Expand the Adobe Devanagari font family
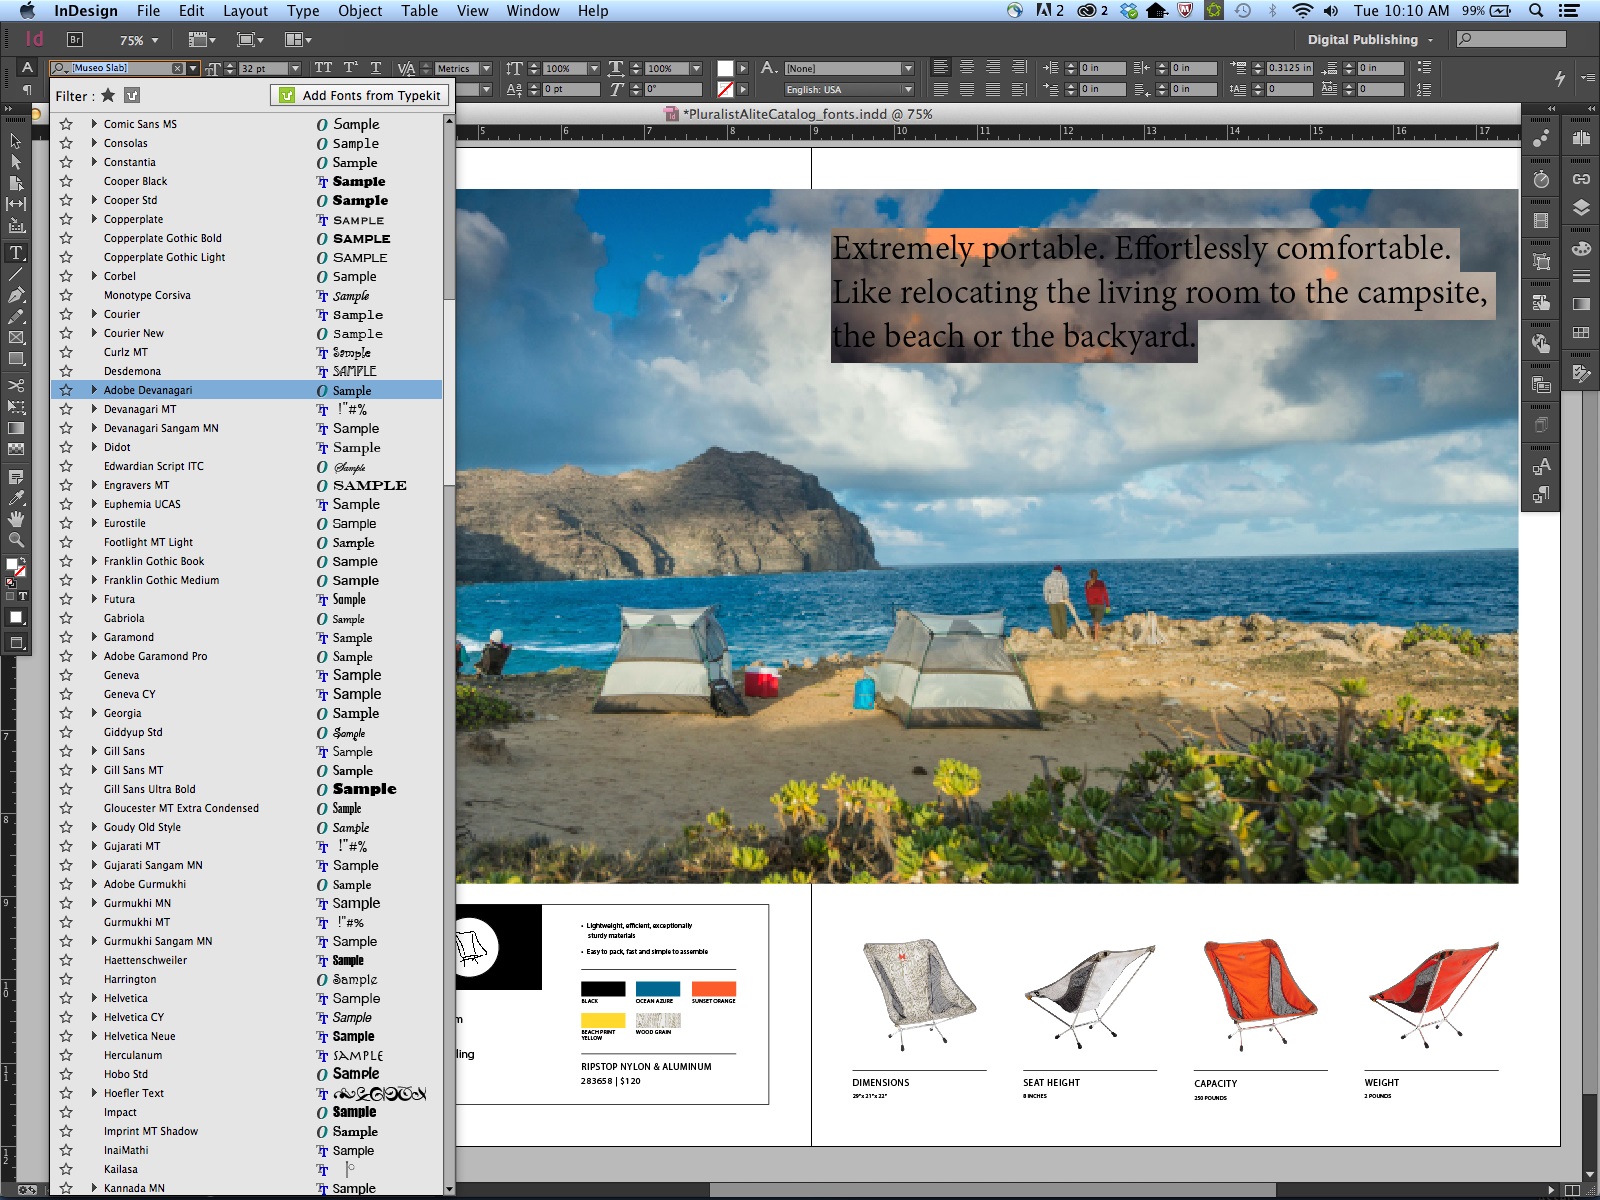This screenshot has width=1600, height=1200. click(x=94, y=390)
